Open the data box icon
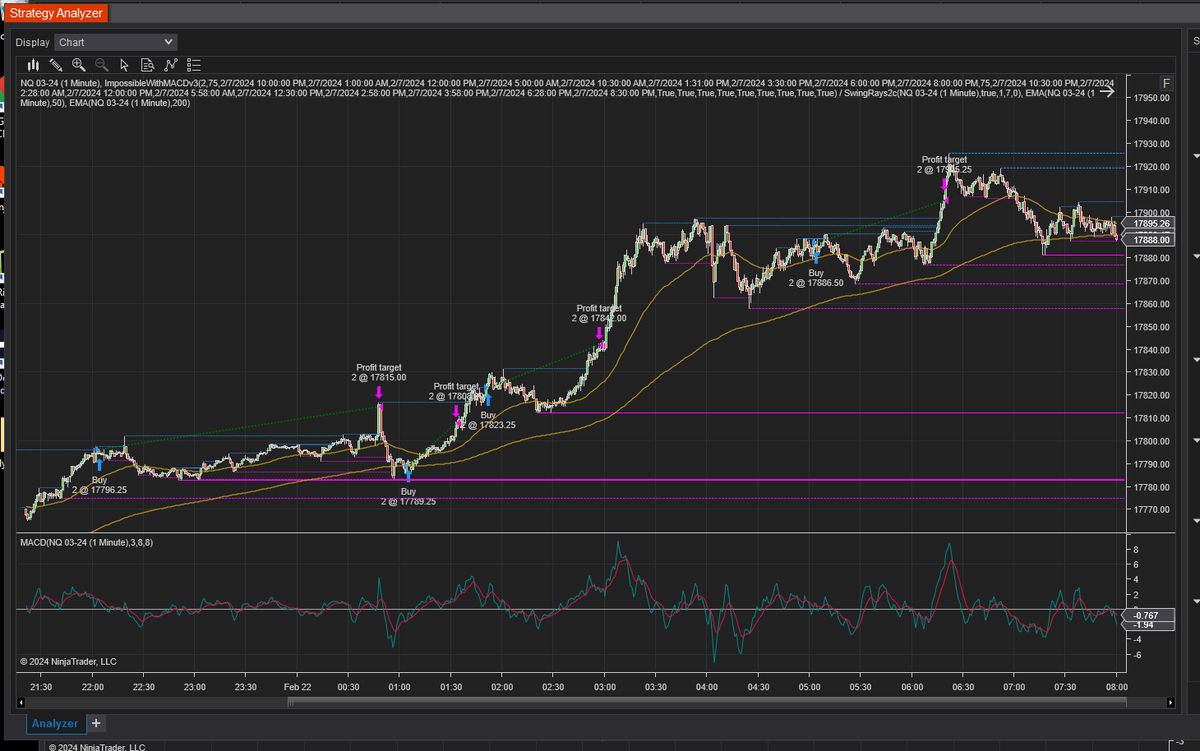Screen dimensions: 1200x751 (x=147, y=65)
